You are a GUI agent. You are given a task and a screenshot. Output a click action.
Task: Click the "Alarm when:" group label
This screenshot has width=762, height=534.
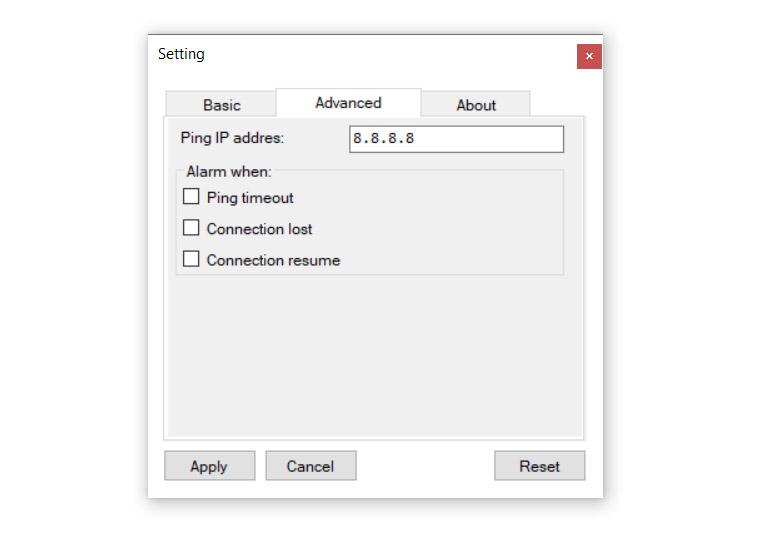click(229, 171)
